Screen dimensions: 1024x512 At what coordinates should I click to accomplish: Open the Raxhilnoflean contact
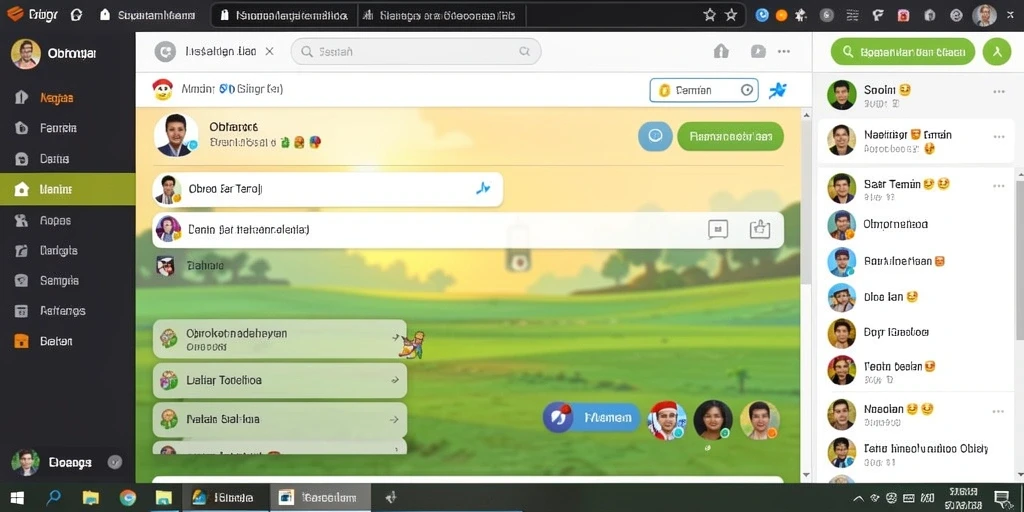click(914, 261)
